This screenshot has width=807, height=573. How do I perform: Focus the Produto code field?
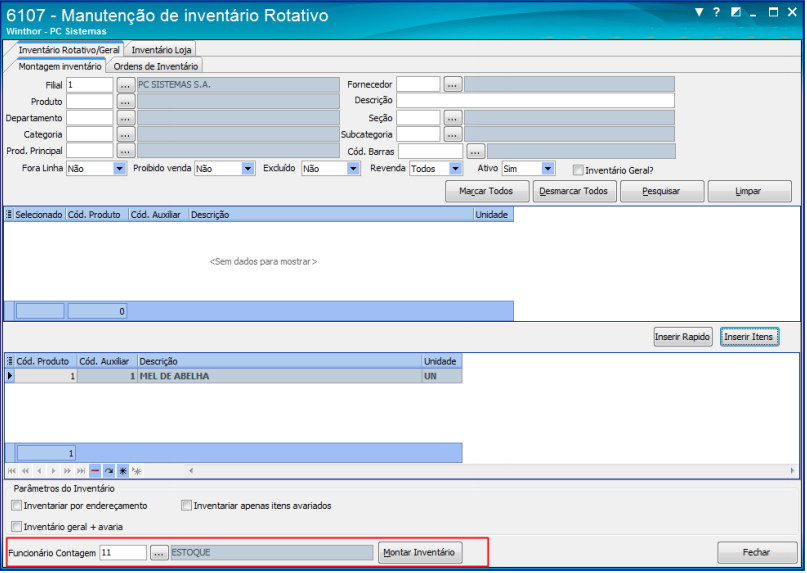coord(90,101)
